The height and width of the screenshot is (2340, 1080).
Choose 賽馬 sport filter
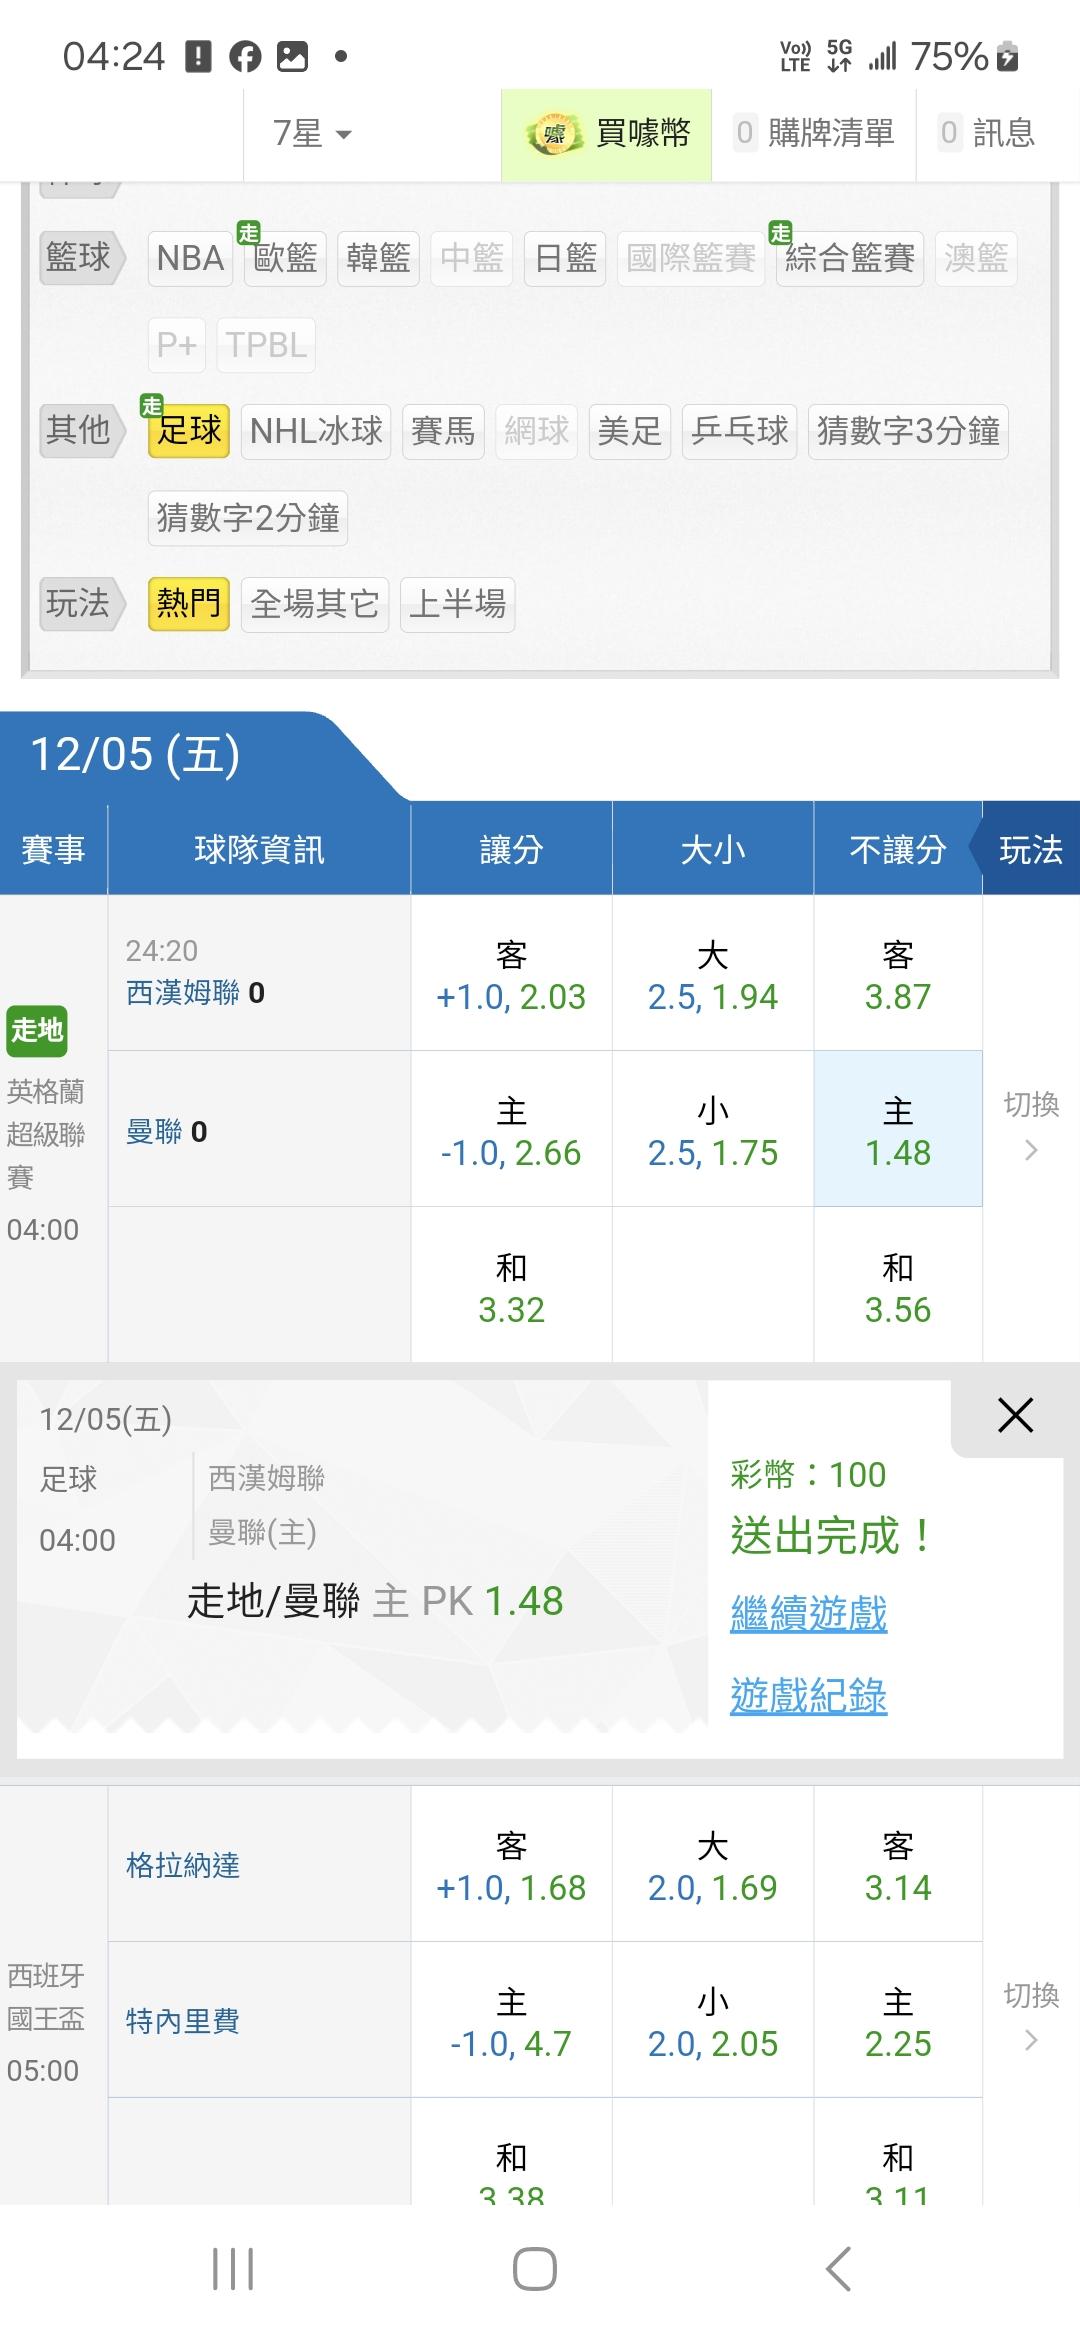(443, 431)
